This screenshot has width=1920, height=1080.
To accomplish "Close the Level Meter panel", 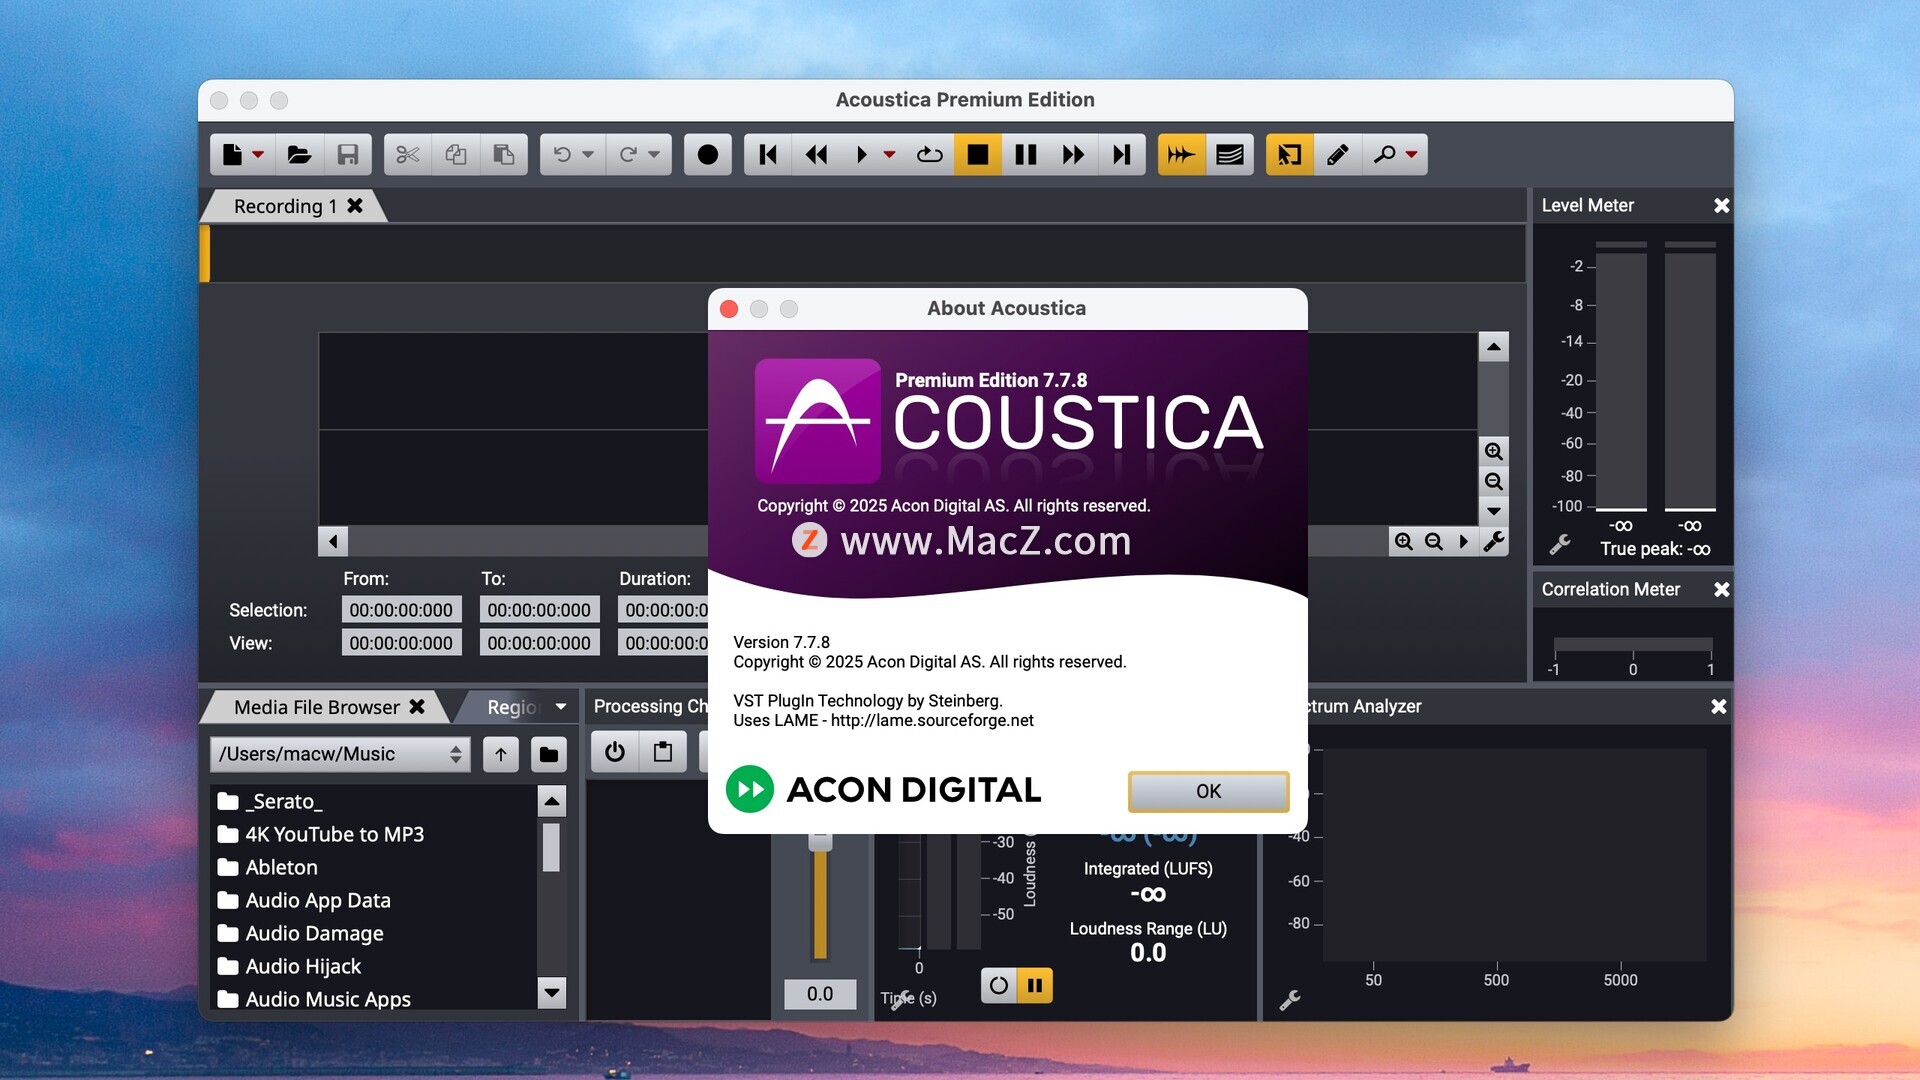I will (1721, 205).
